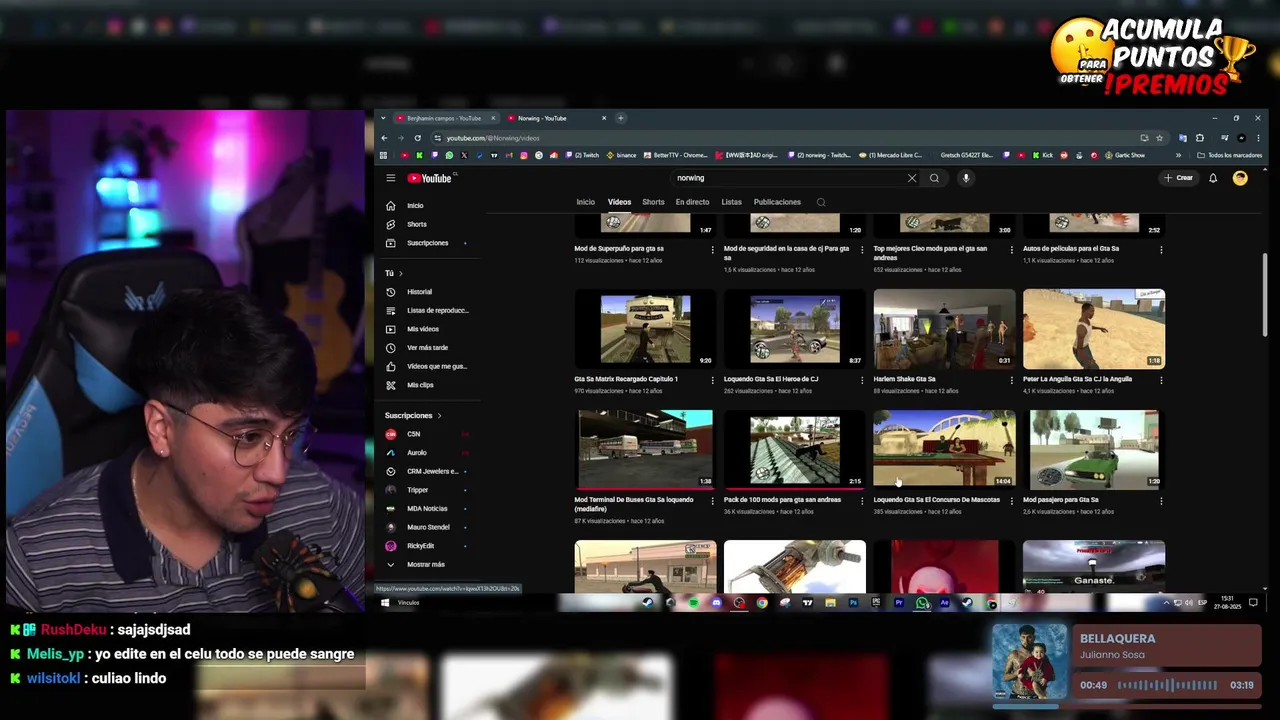Expand the Tú section chevron
The height and width of the screenshot is (720, 1280).
(401, 273)
